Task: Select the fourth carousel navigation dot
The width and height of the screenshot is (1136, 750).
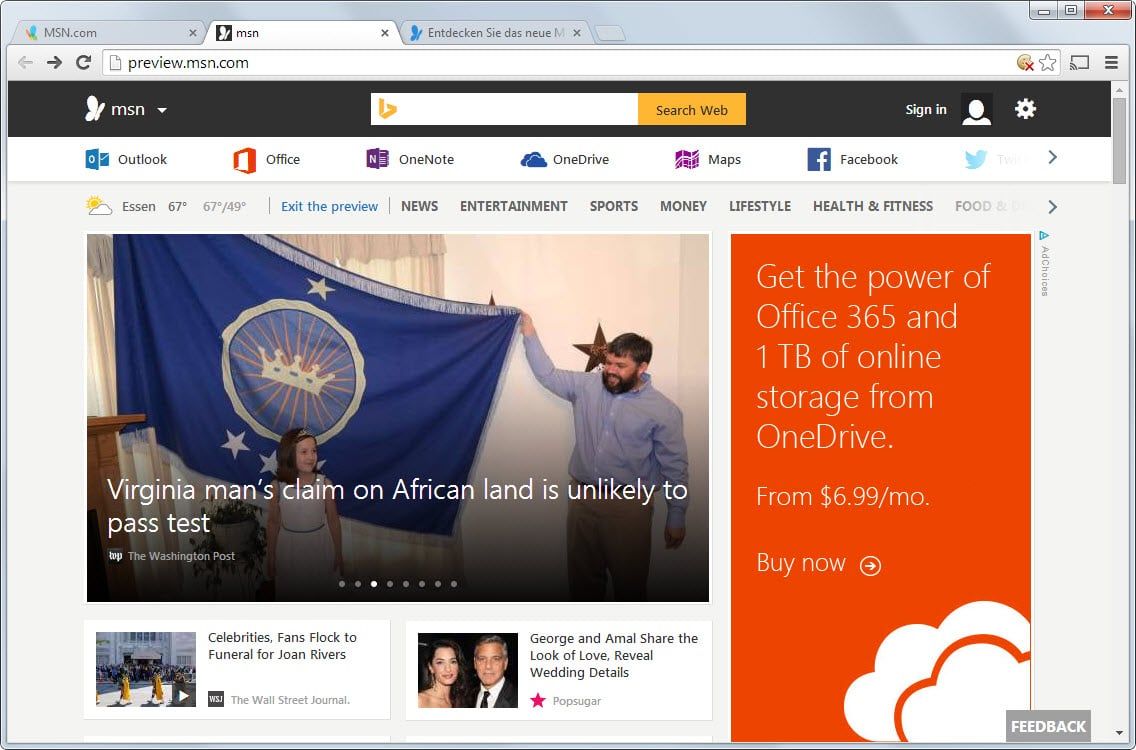Action: (390, 583)
